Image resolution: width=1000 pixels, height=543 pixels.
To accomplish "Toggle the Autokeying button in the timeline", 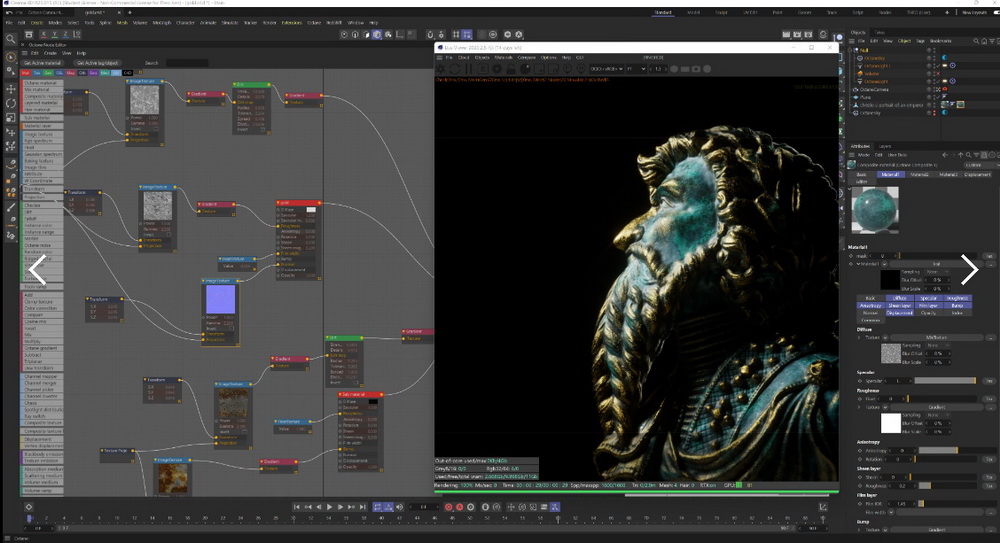I will coord(459,507).
